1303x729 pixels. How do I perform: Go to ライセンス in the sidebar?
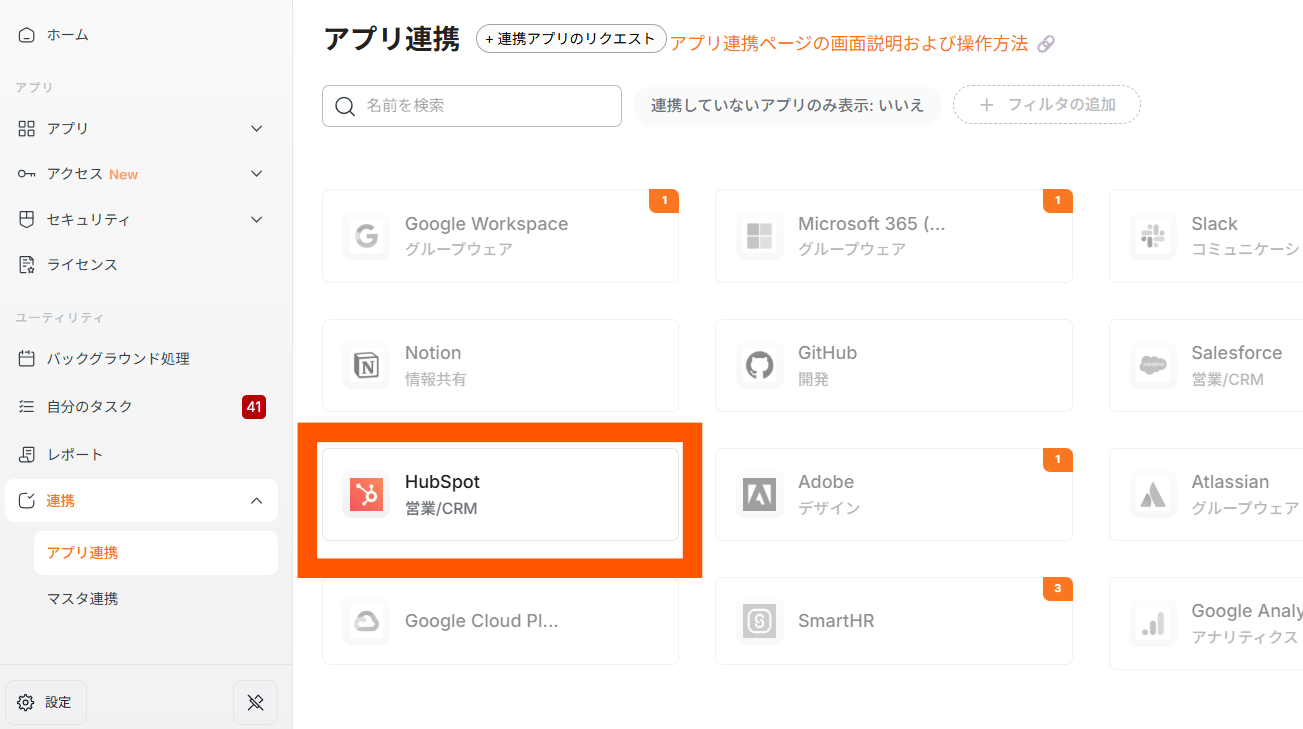82,265
